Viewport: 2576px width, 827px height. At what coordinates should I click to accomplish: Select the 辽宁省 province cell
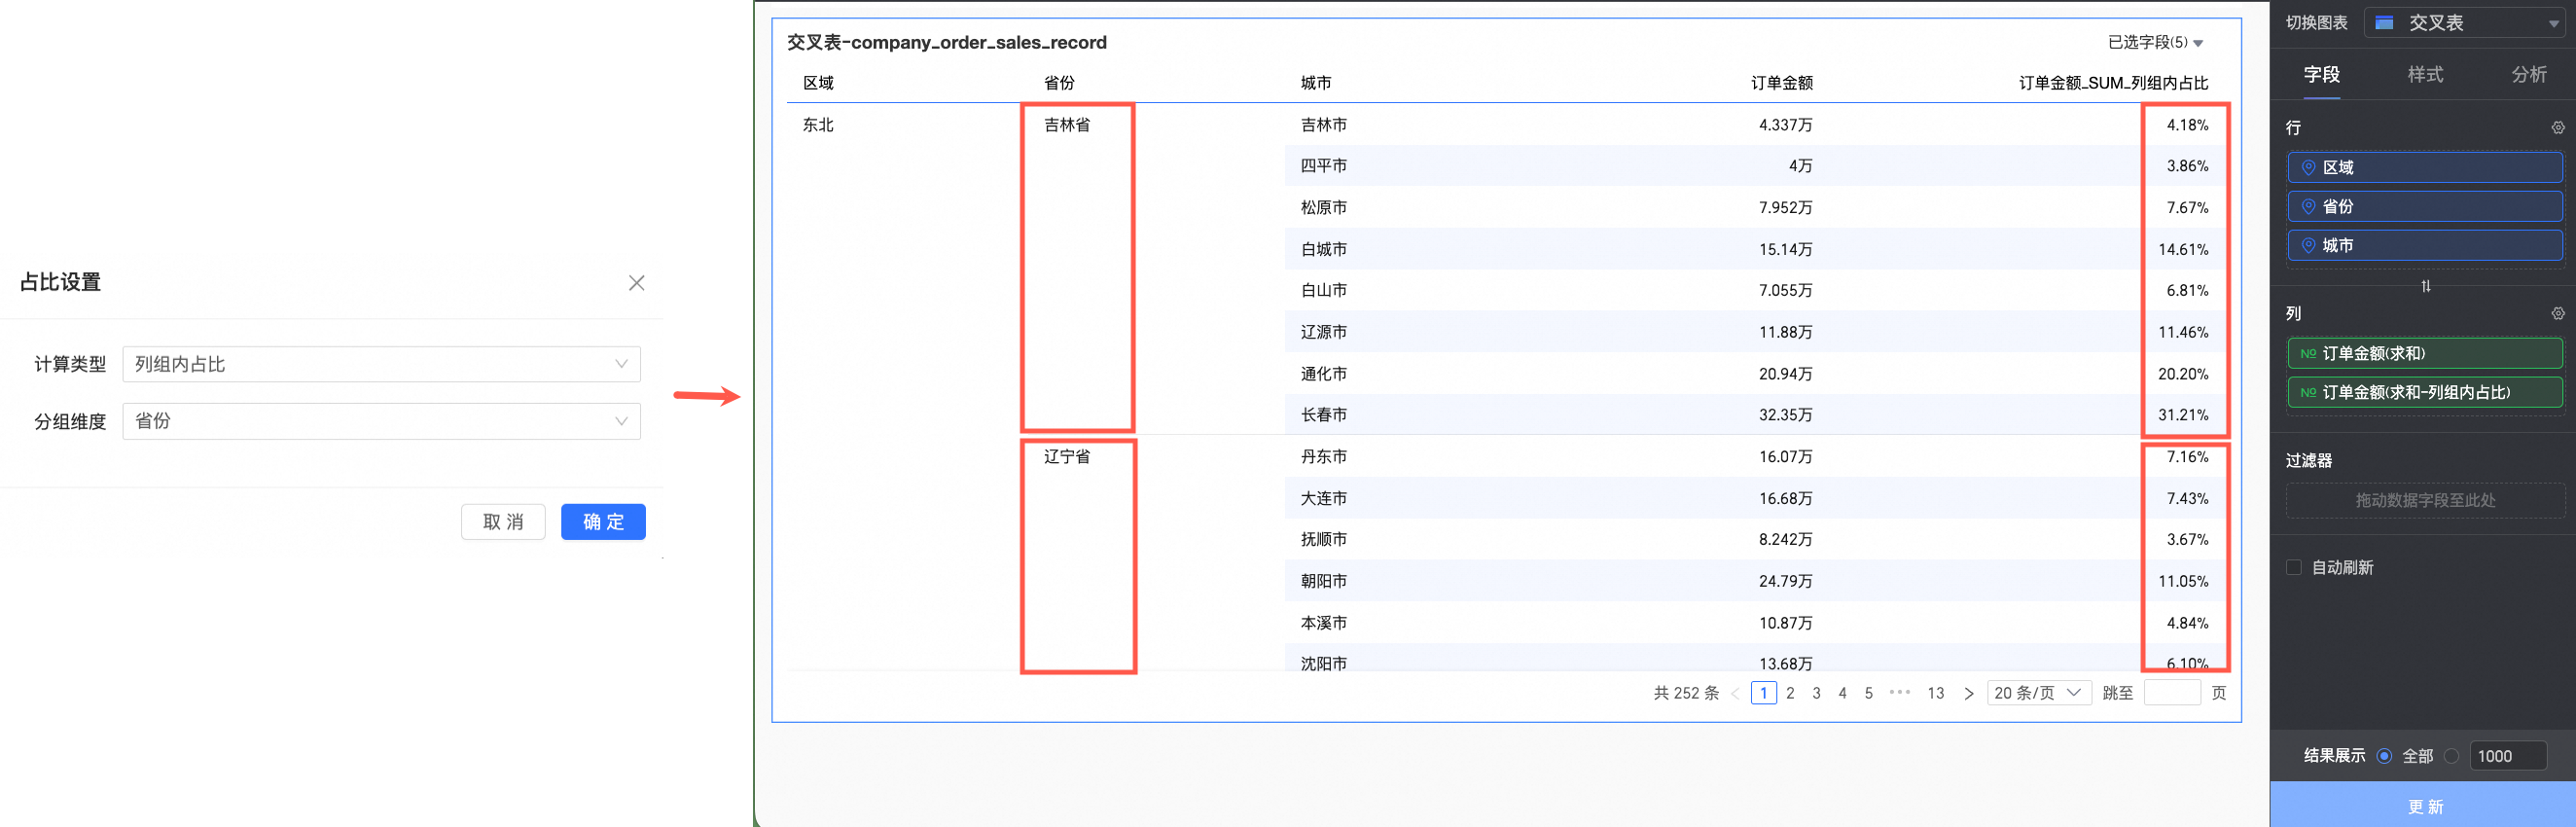(1067, 457)
